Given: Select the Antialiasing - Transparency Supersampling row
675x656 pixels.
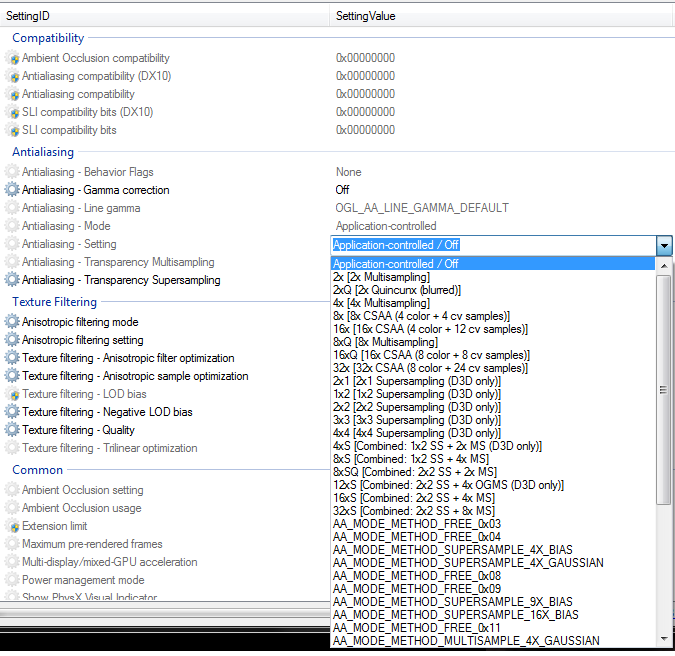Looking at the screenshot, I should click(x=165, y=279).
